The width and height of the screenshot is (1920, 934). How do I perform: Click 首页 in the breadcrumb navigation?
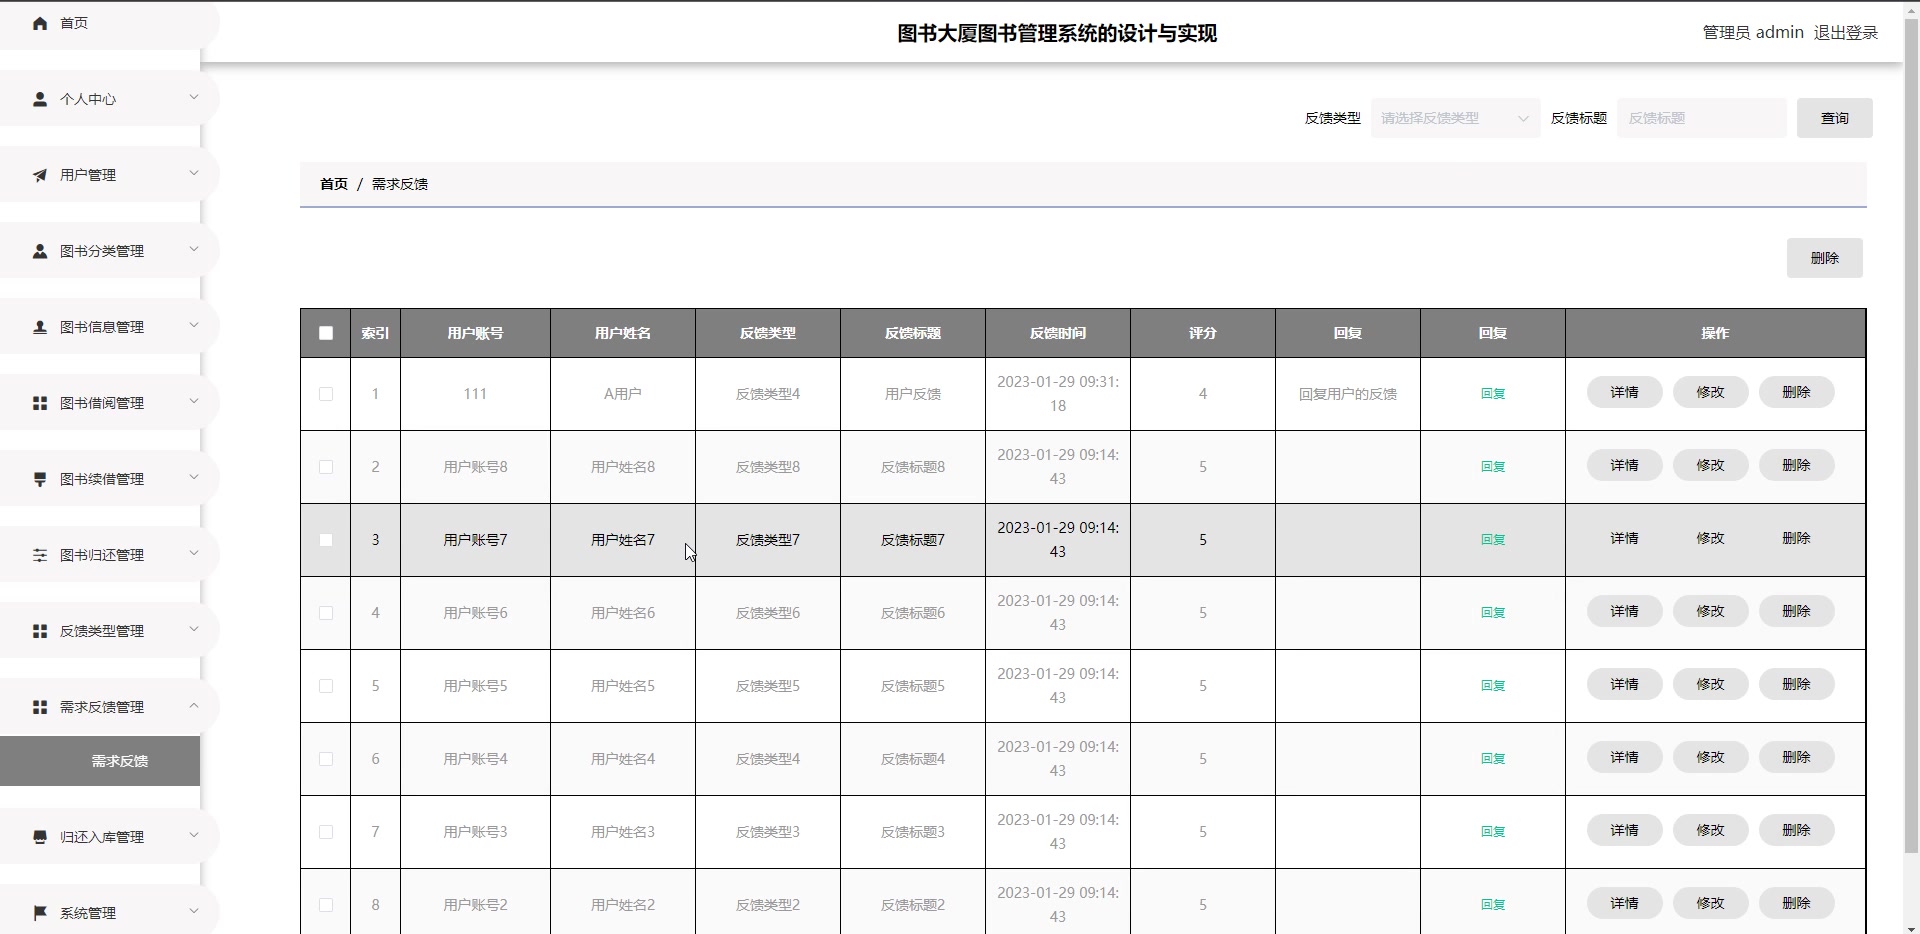[333, 183]
